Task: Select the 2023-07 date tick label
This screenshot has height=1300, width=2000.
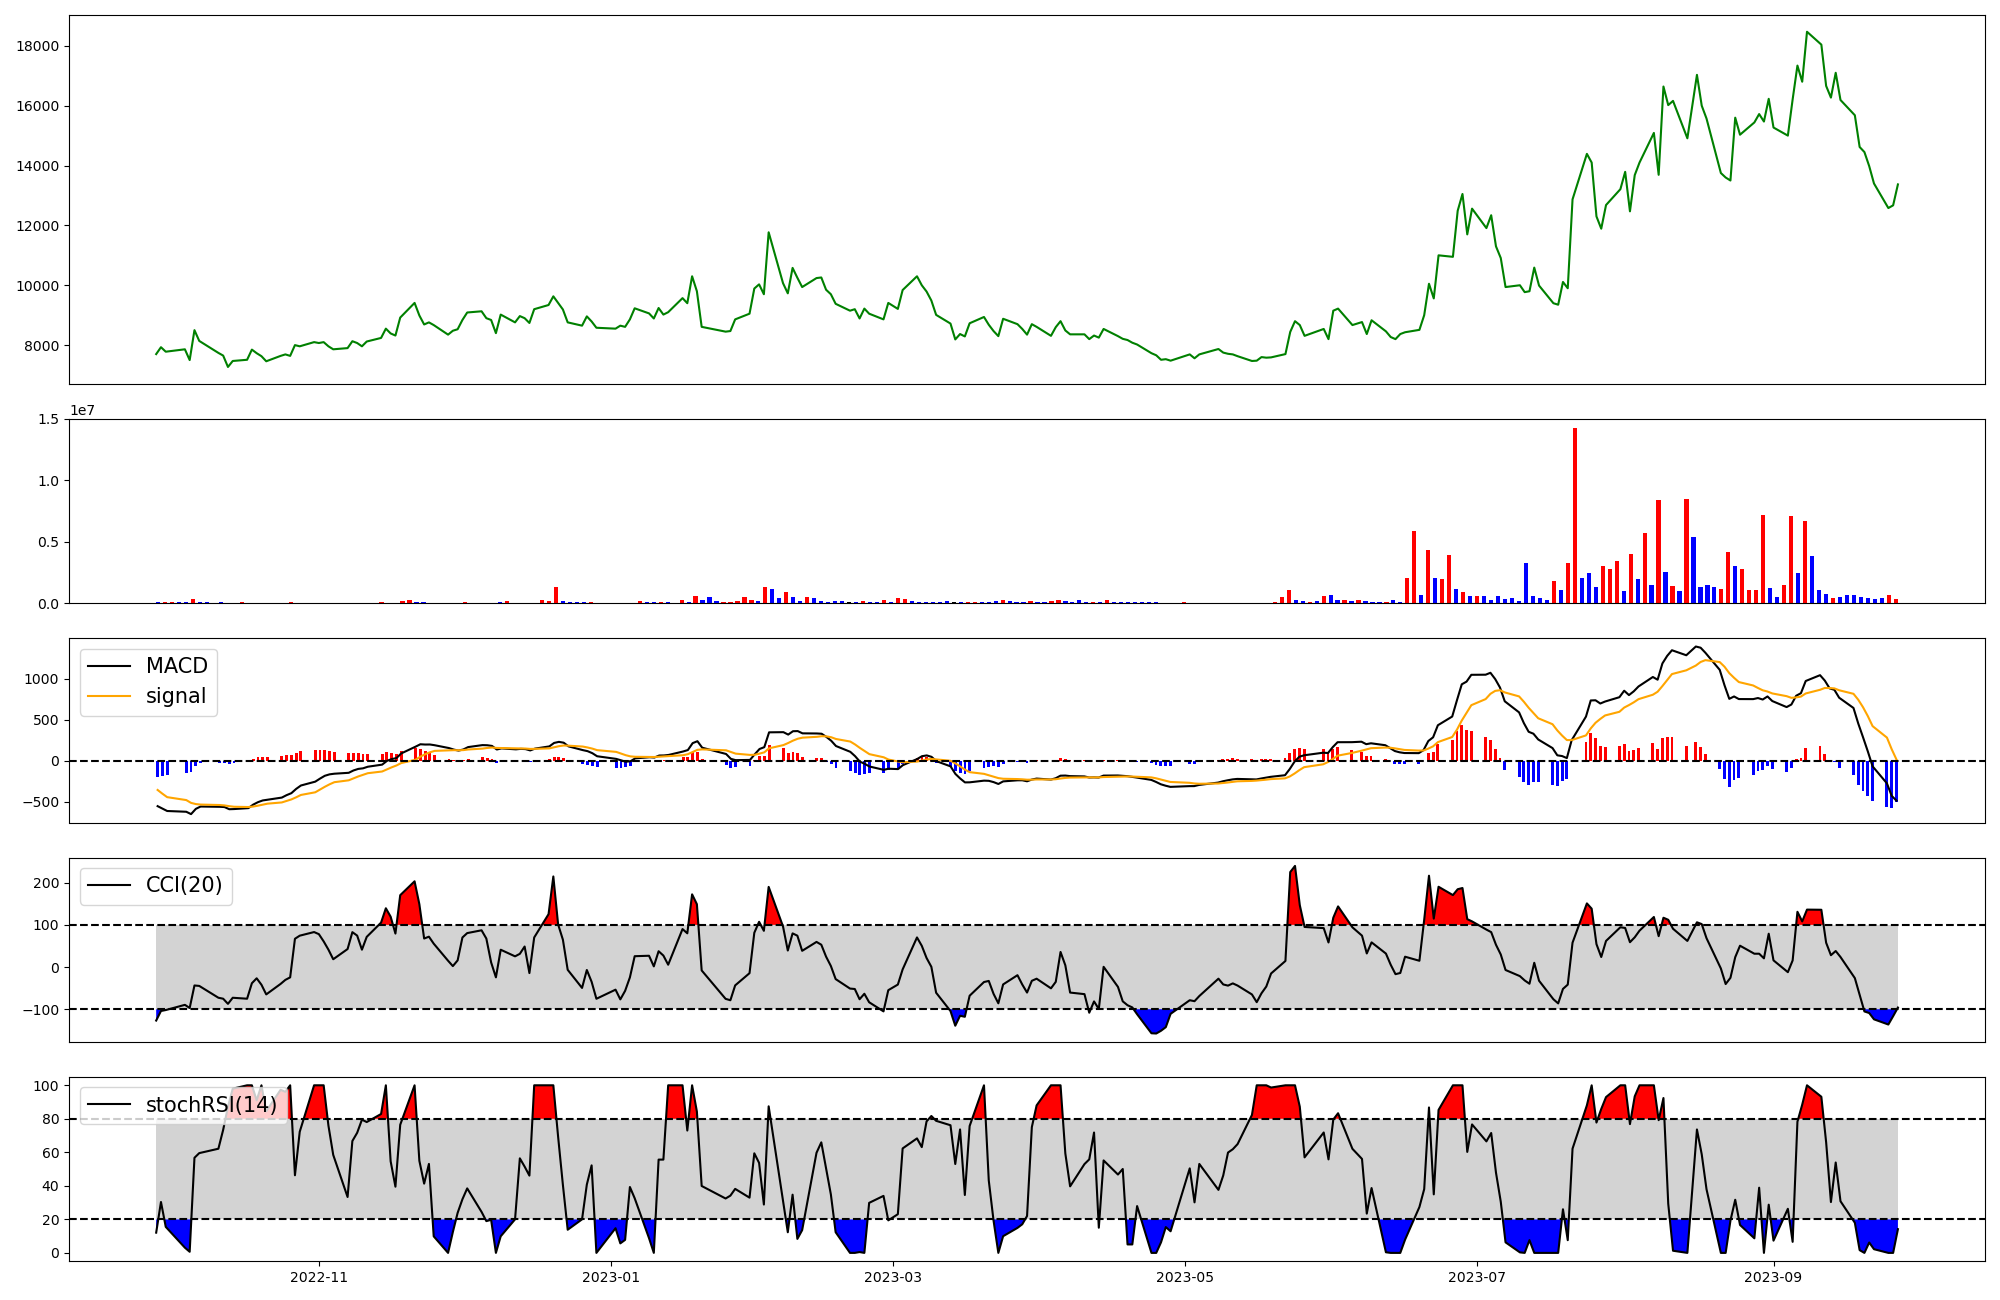Action: [1477, 1277]
